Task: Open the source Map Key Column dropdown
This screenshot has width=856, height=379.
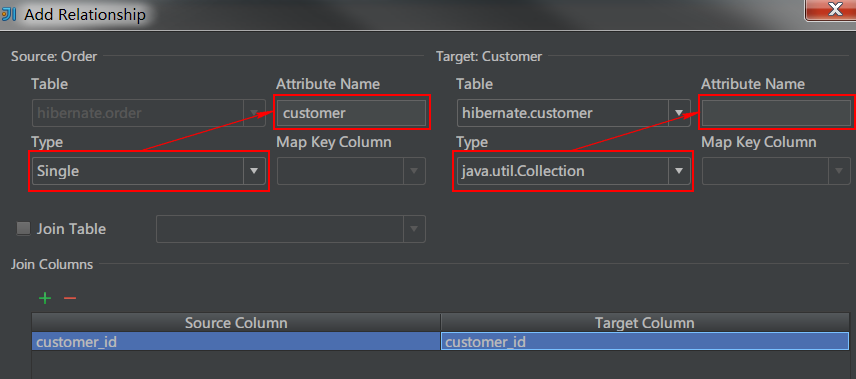Action: coord(351,171)
